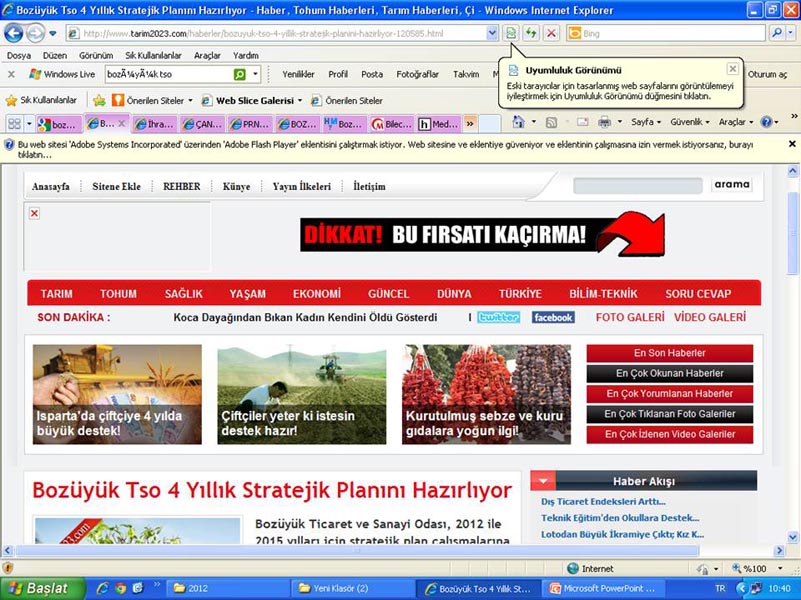The image size is (801, 600).
Task: Click the broken image red X placeholder
Action: [34, 213]
